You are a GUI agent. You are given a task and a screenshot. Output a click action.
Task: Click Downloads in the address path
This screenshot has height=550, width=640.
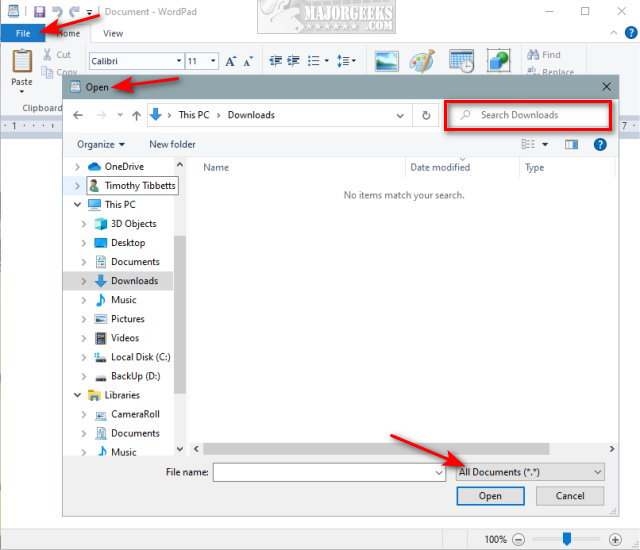[251, 115]
